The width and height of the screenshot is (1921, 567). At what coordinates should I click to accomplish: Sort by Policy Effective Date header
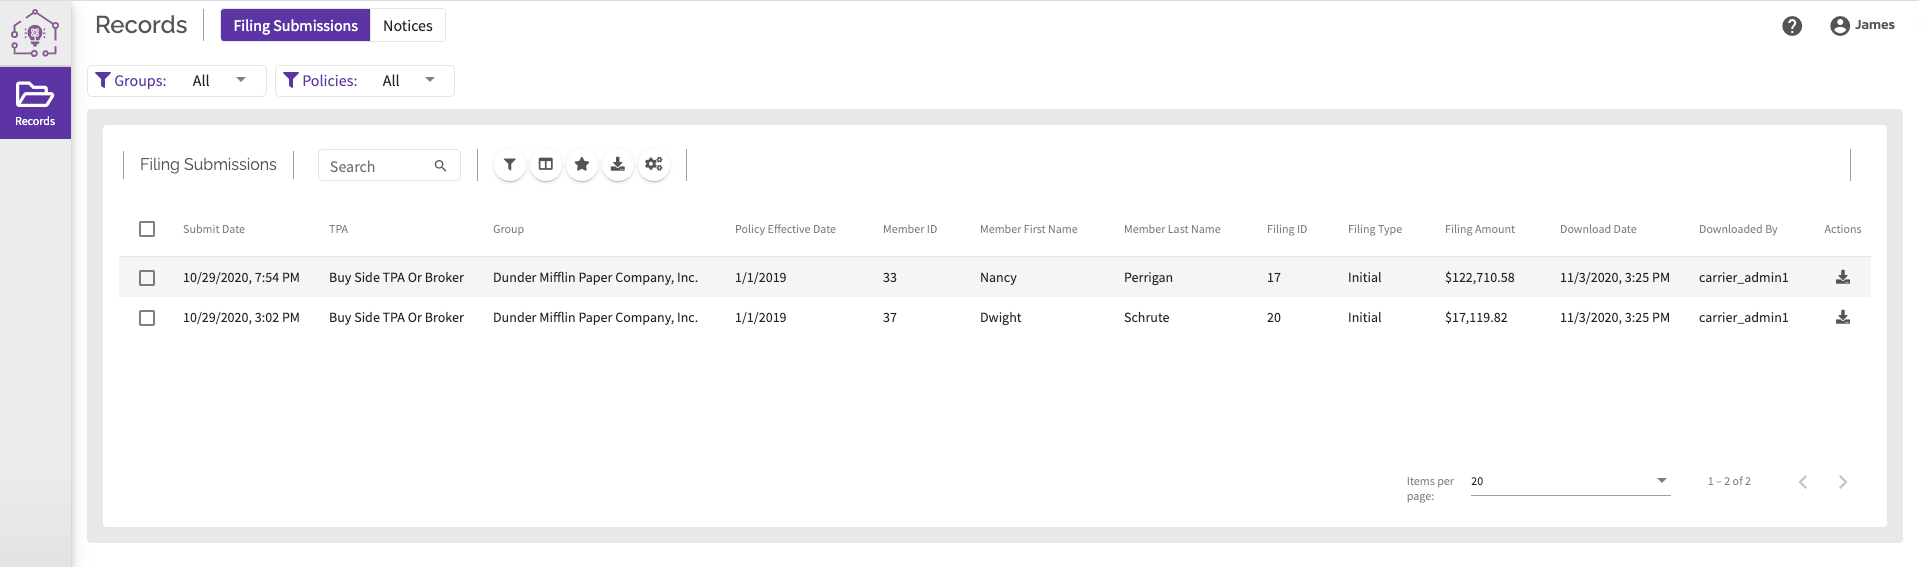tap(785, 229)
